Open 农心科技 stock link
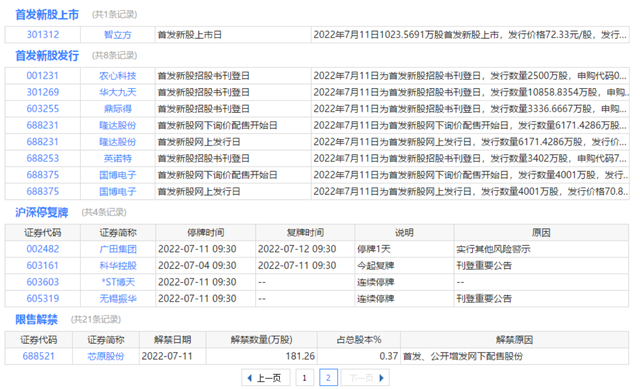 (118, 76)
